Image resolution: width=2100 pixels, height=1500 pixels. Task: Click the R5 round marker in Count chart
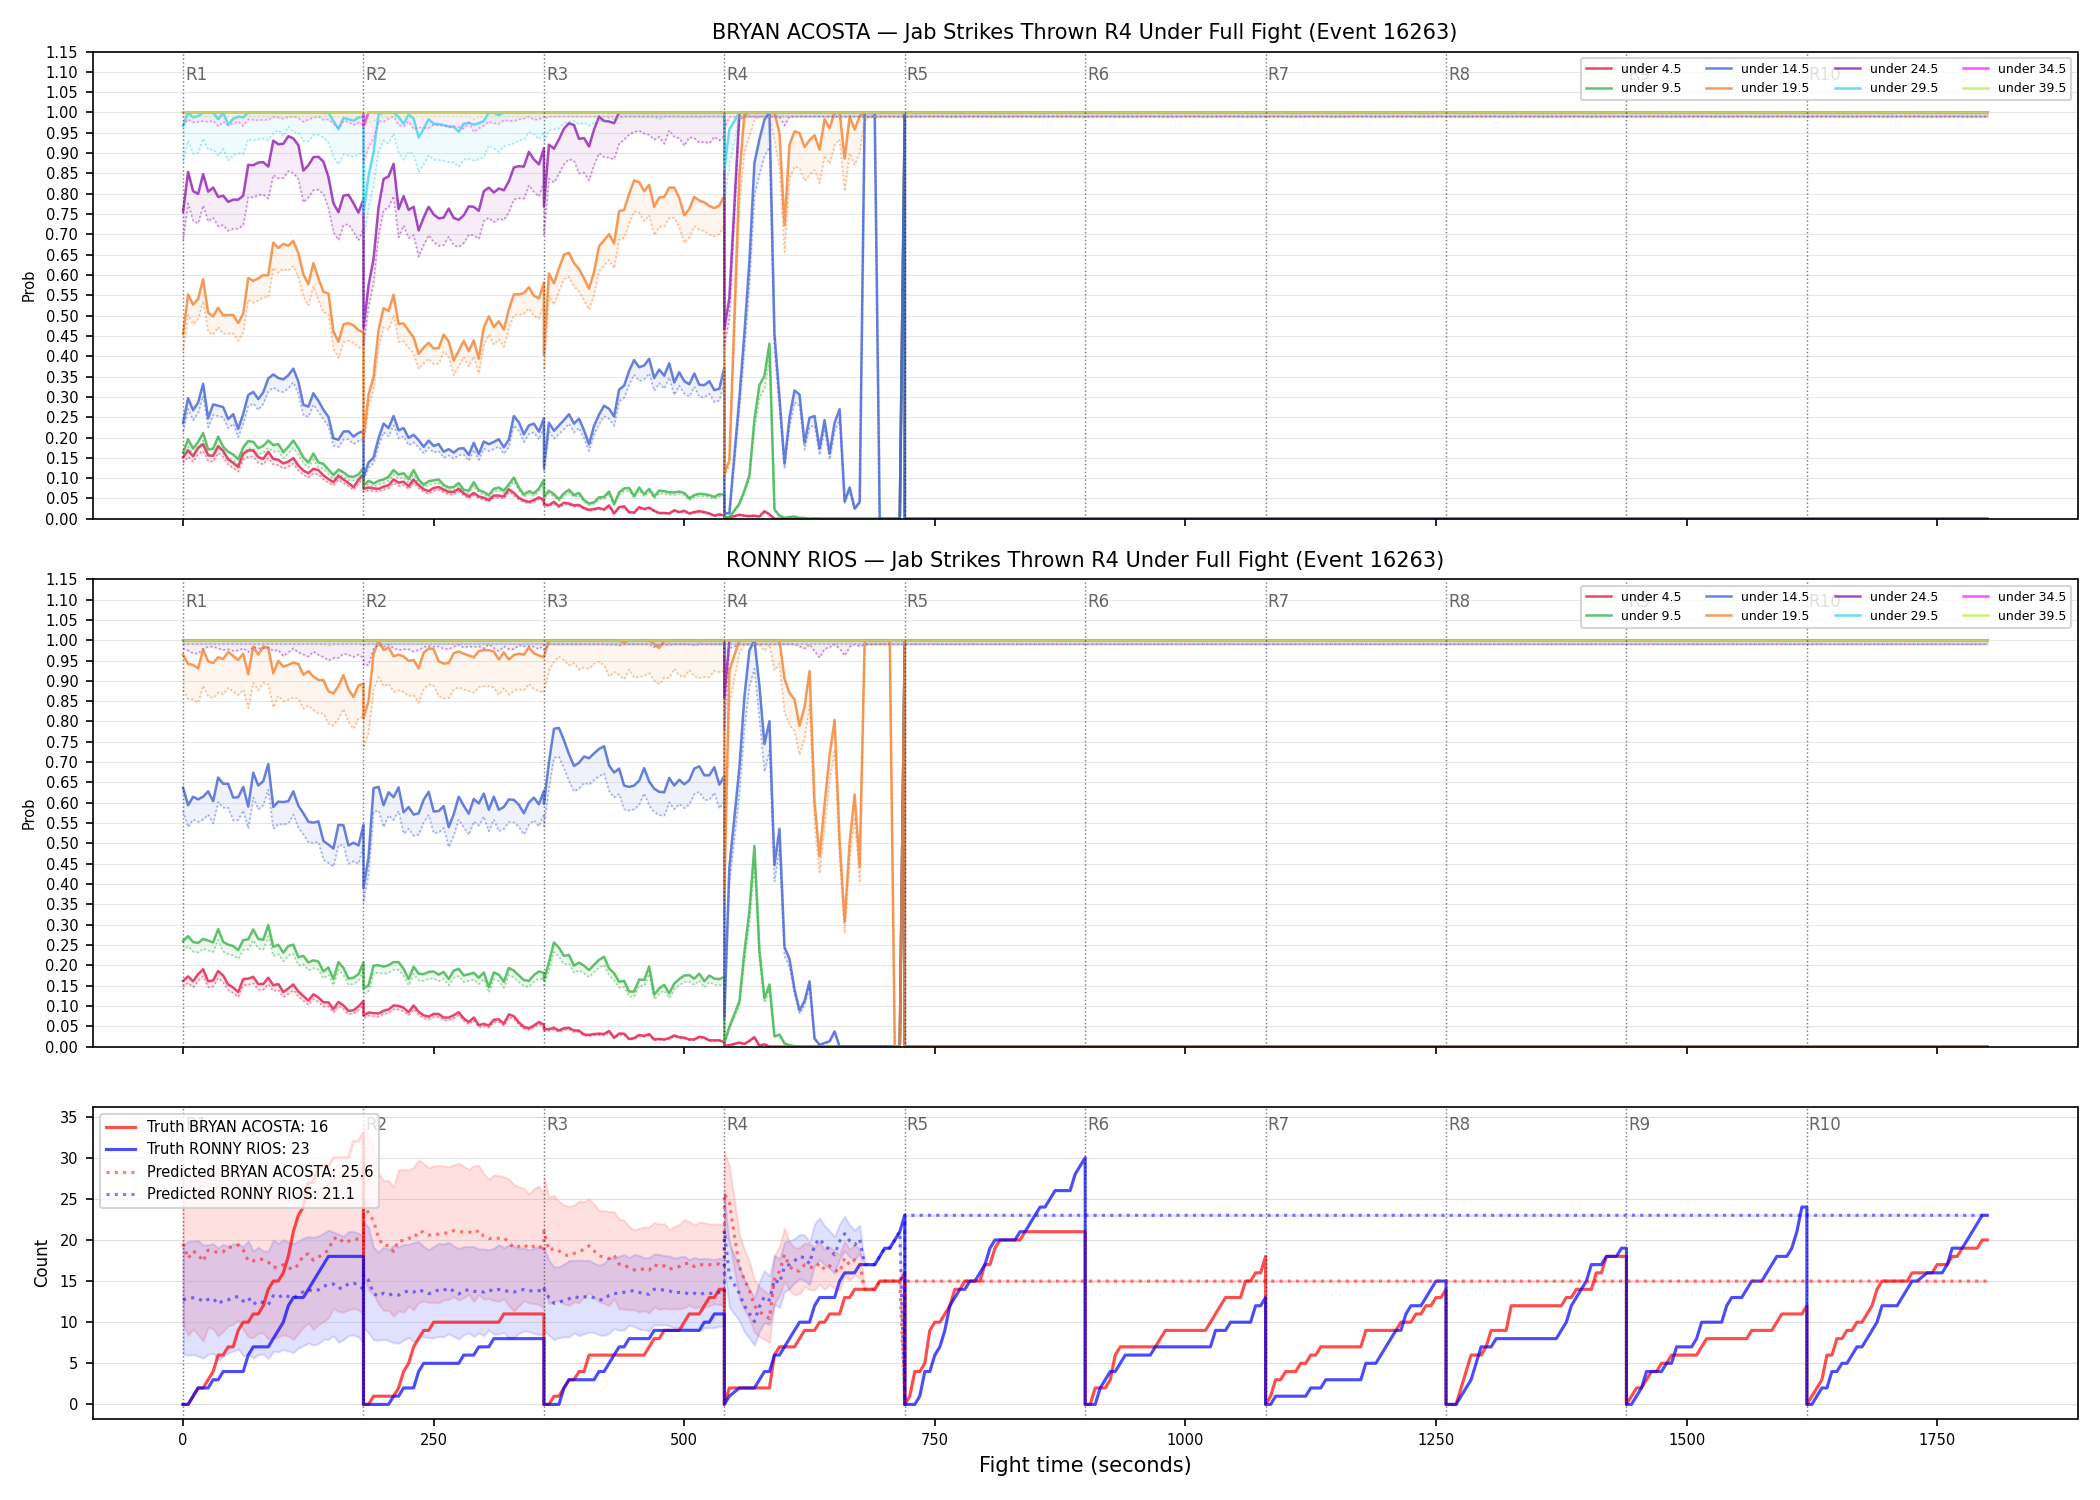[x=917, y=1124]
